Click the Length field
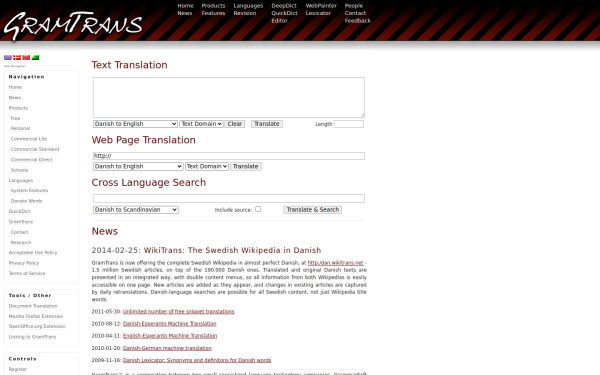600x375 pixels. [x=349, y=124]
